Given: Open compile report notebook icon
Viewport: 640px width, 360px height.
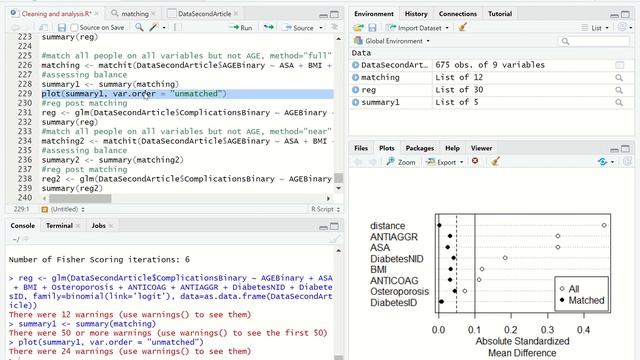Looking at the screenshot, I should pyautogui.click(x=178, y=27).
